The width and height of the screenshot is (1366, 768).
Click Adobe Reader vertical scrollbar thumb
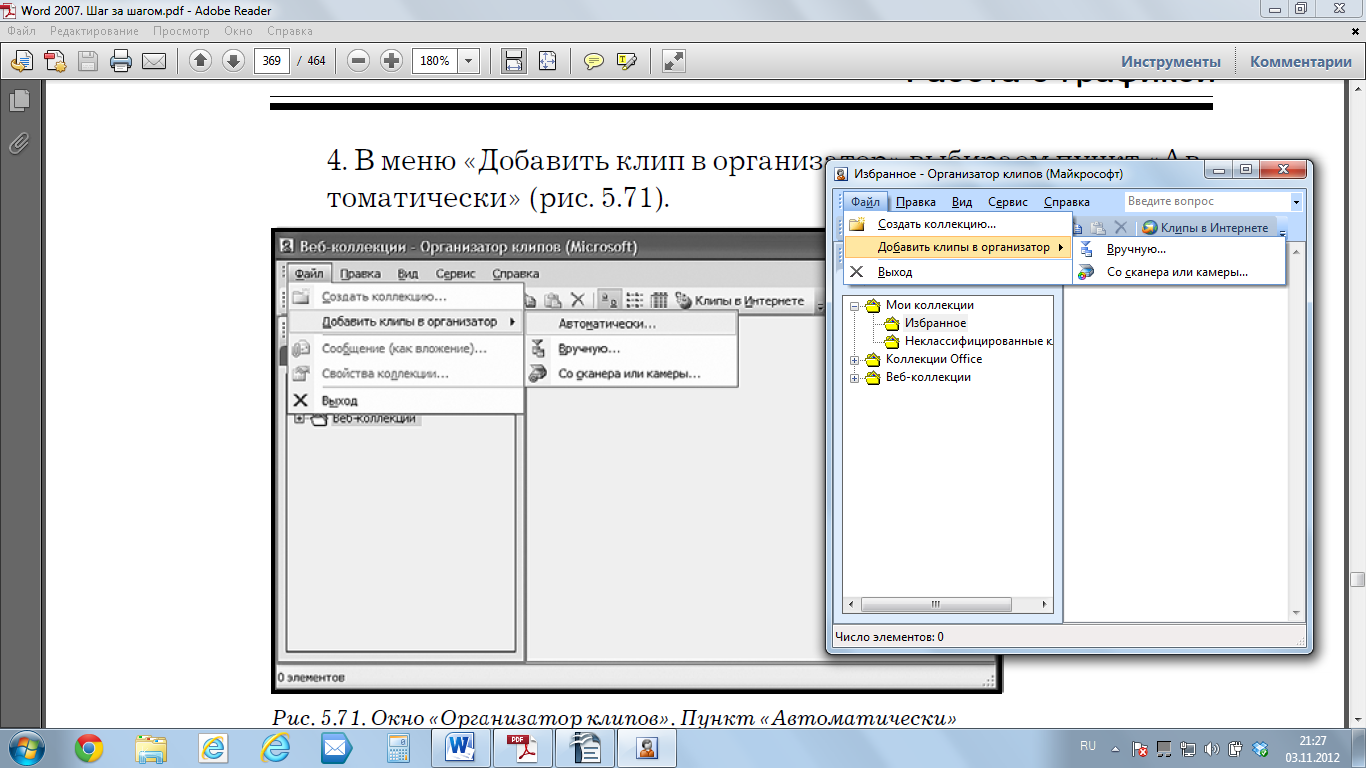click(x=1357, y=579)
